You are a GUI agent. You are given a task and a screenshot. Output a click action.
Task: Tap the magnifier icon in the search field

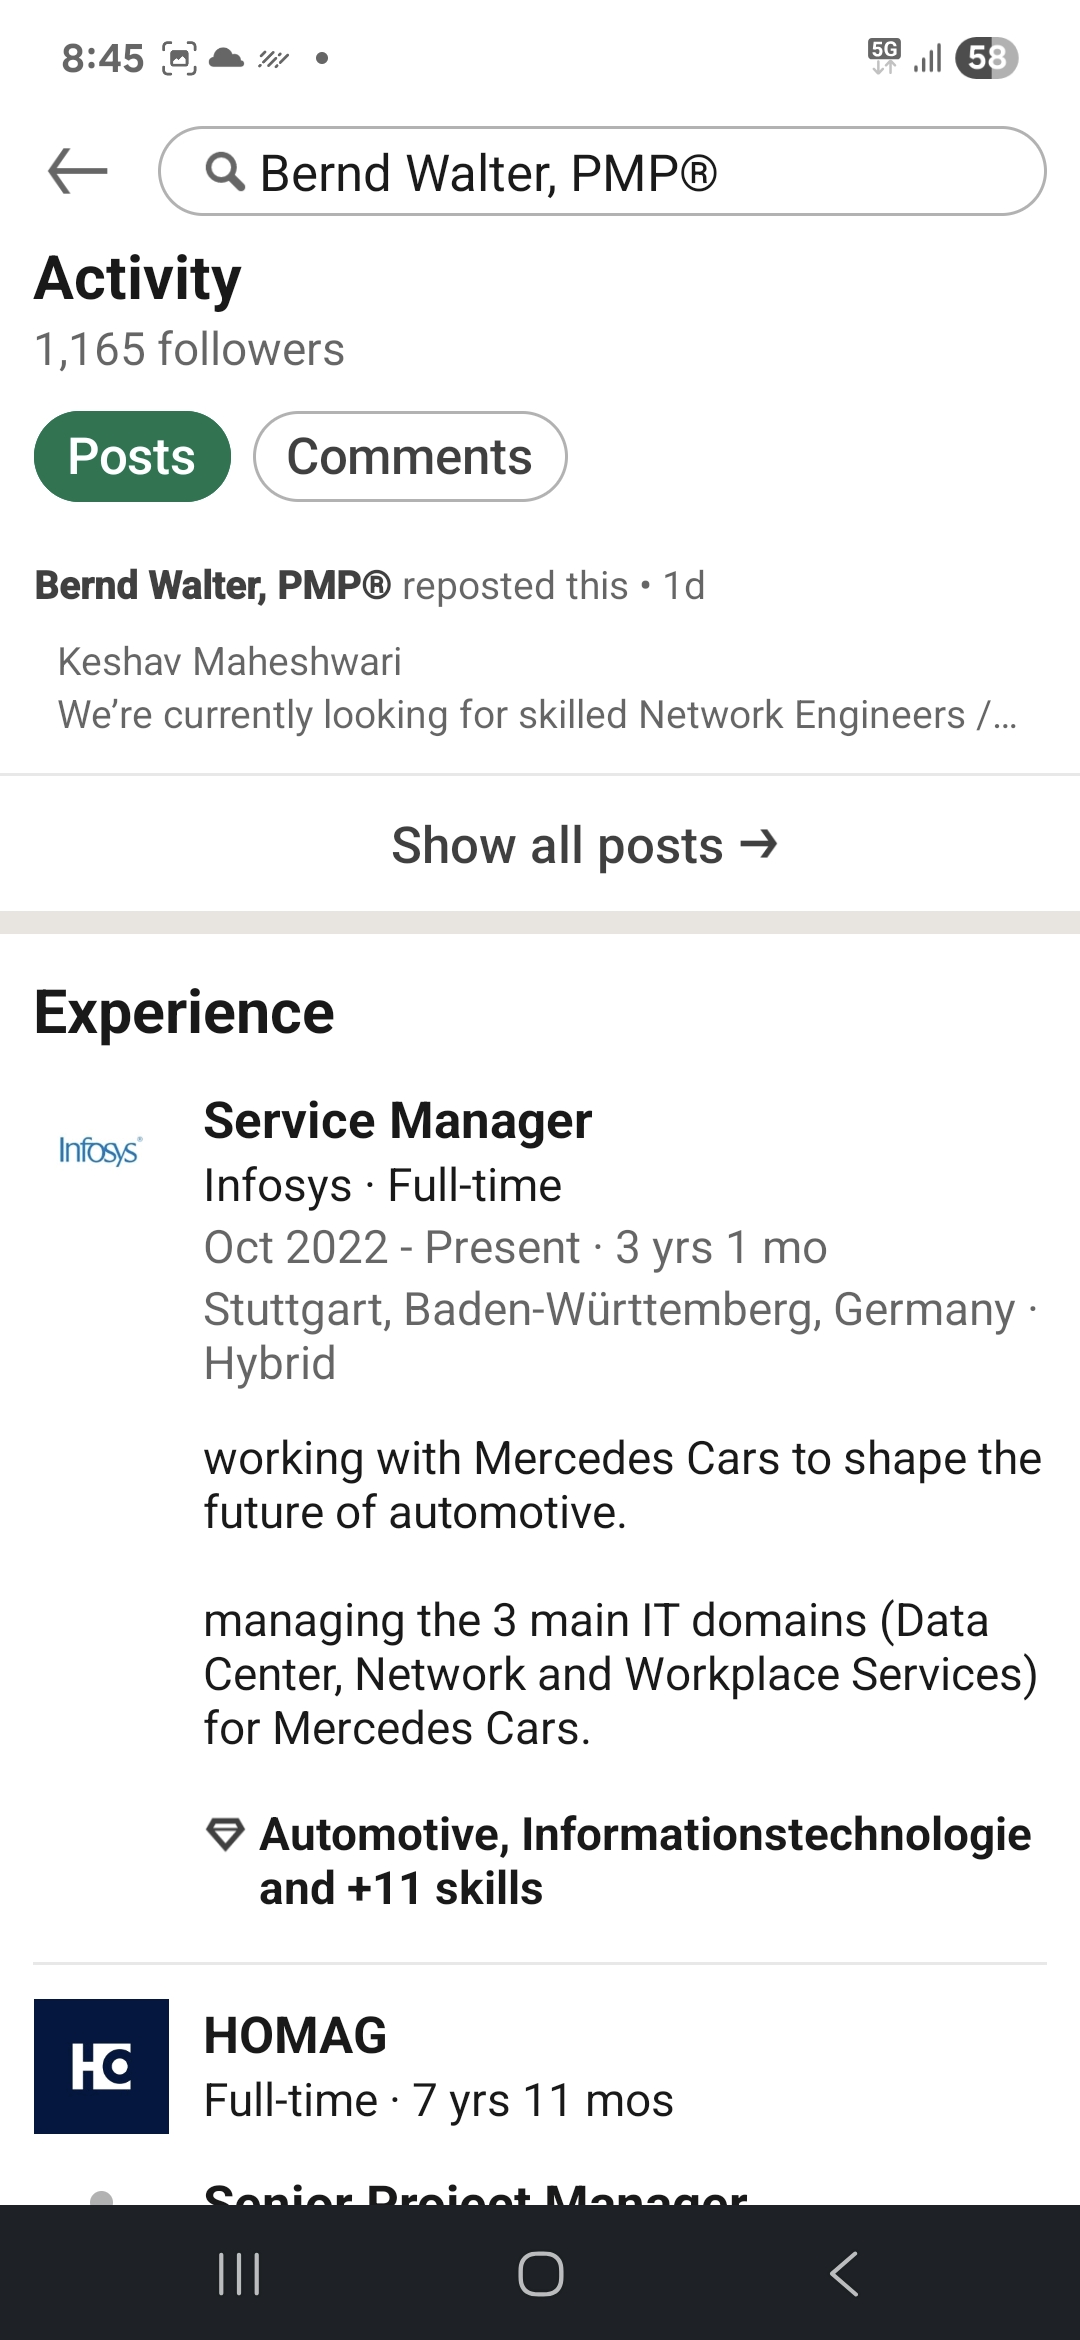point(225,172)
